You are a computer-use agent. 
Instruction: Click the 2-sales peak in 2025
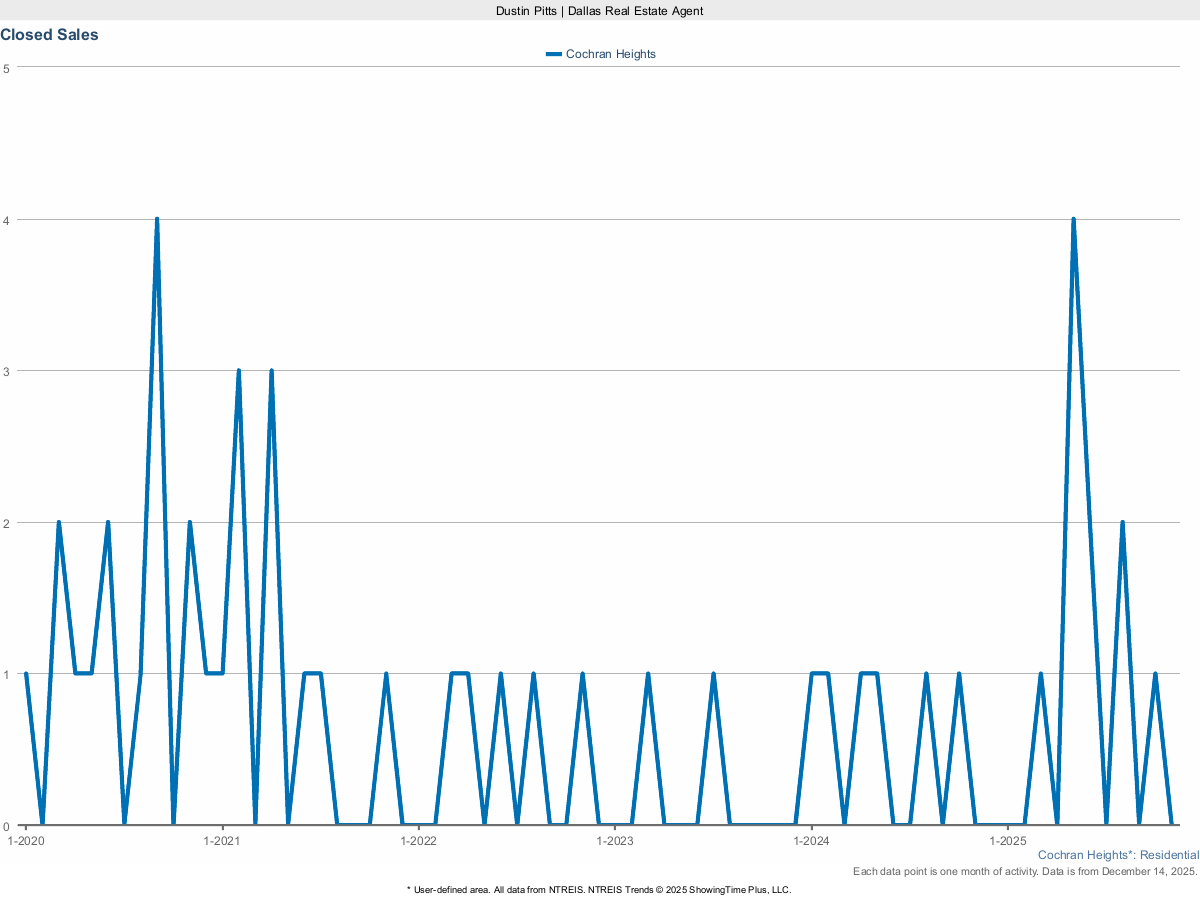pos(1122,522)
